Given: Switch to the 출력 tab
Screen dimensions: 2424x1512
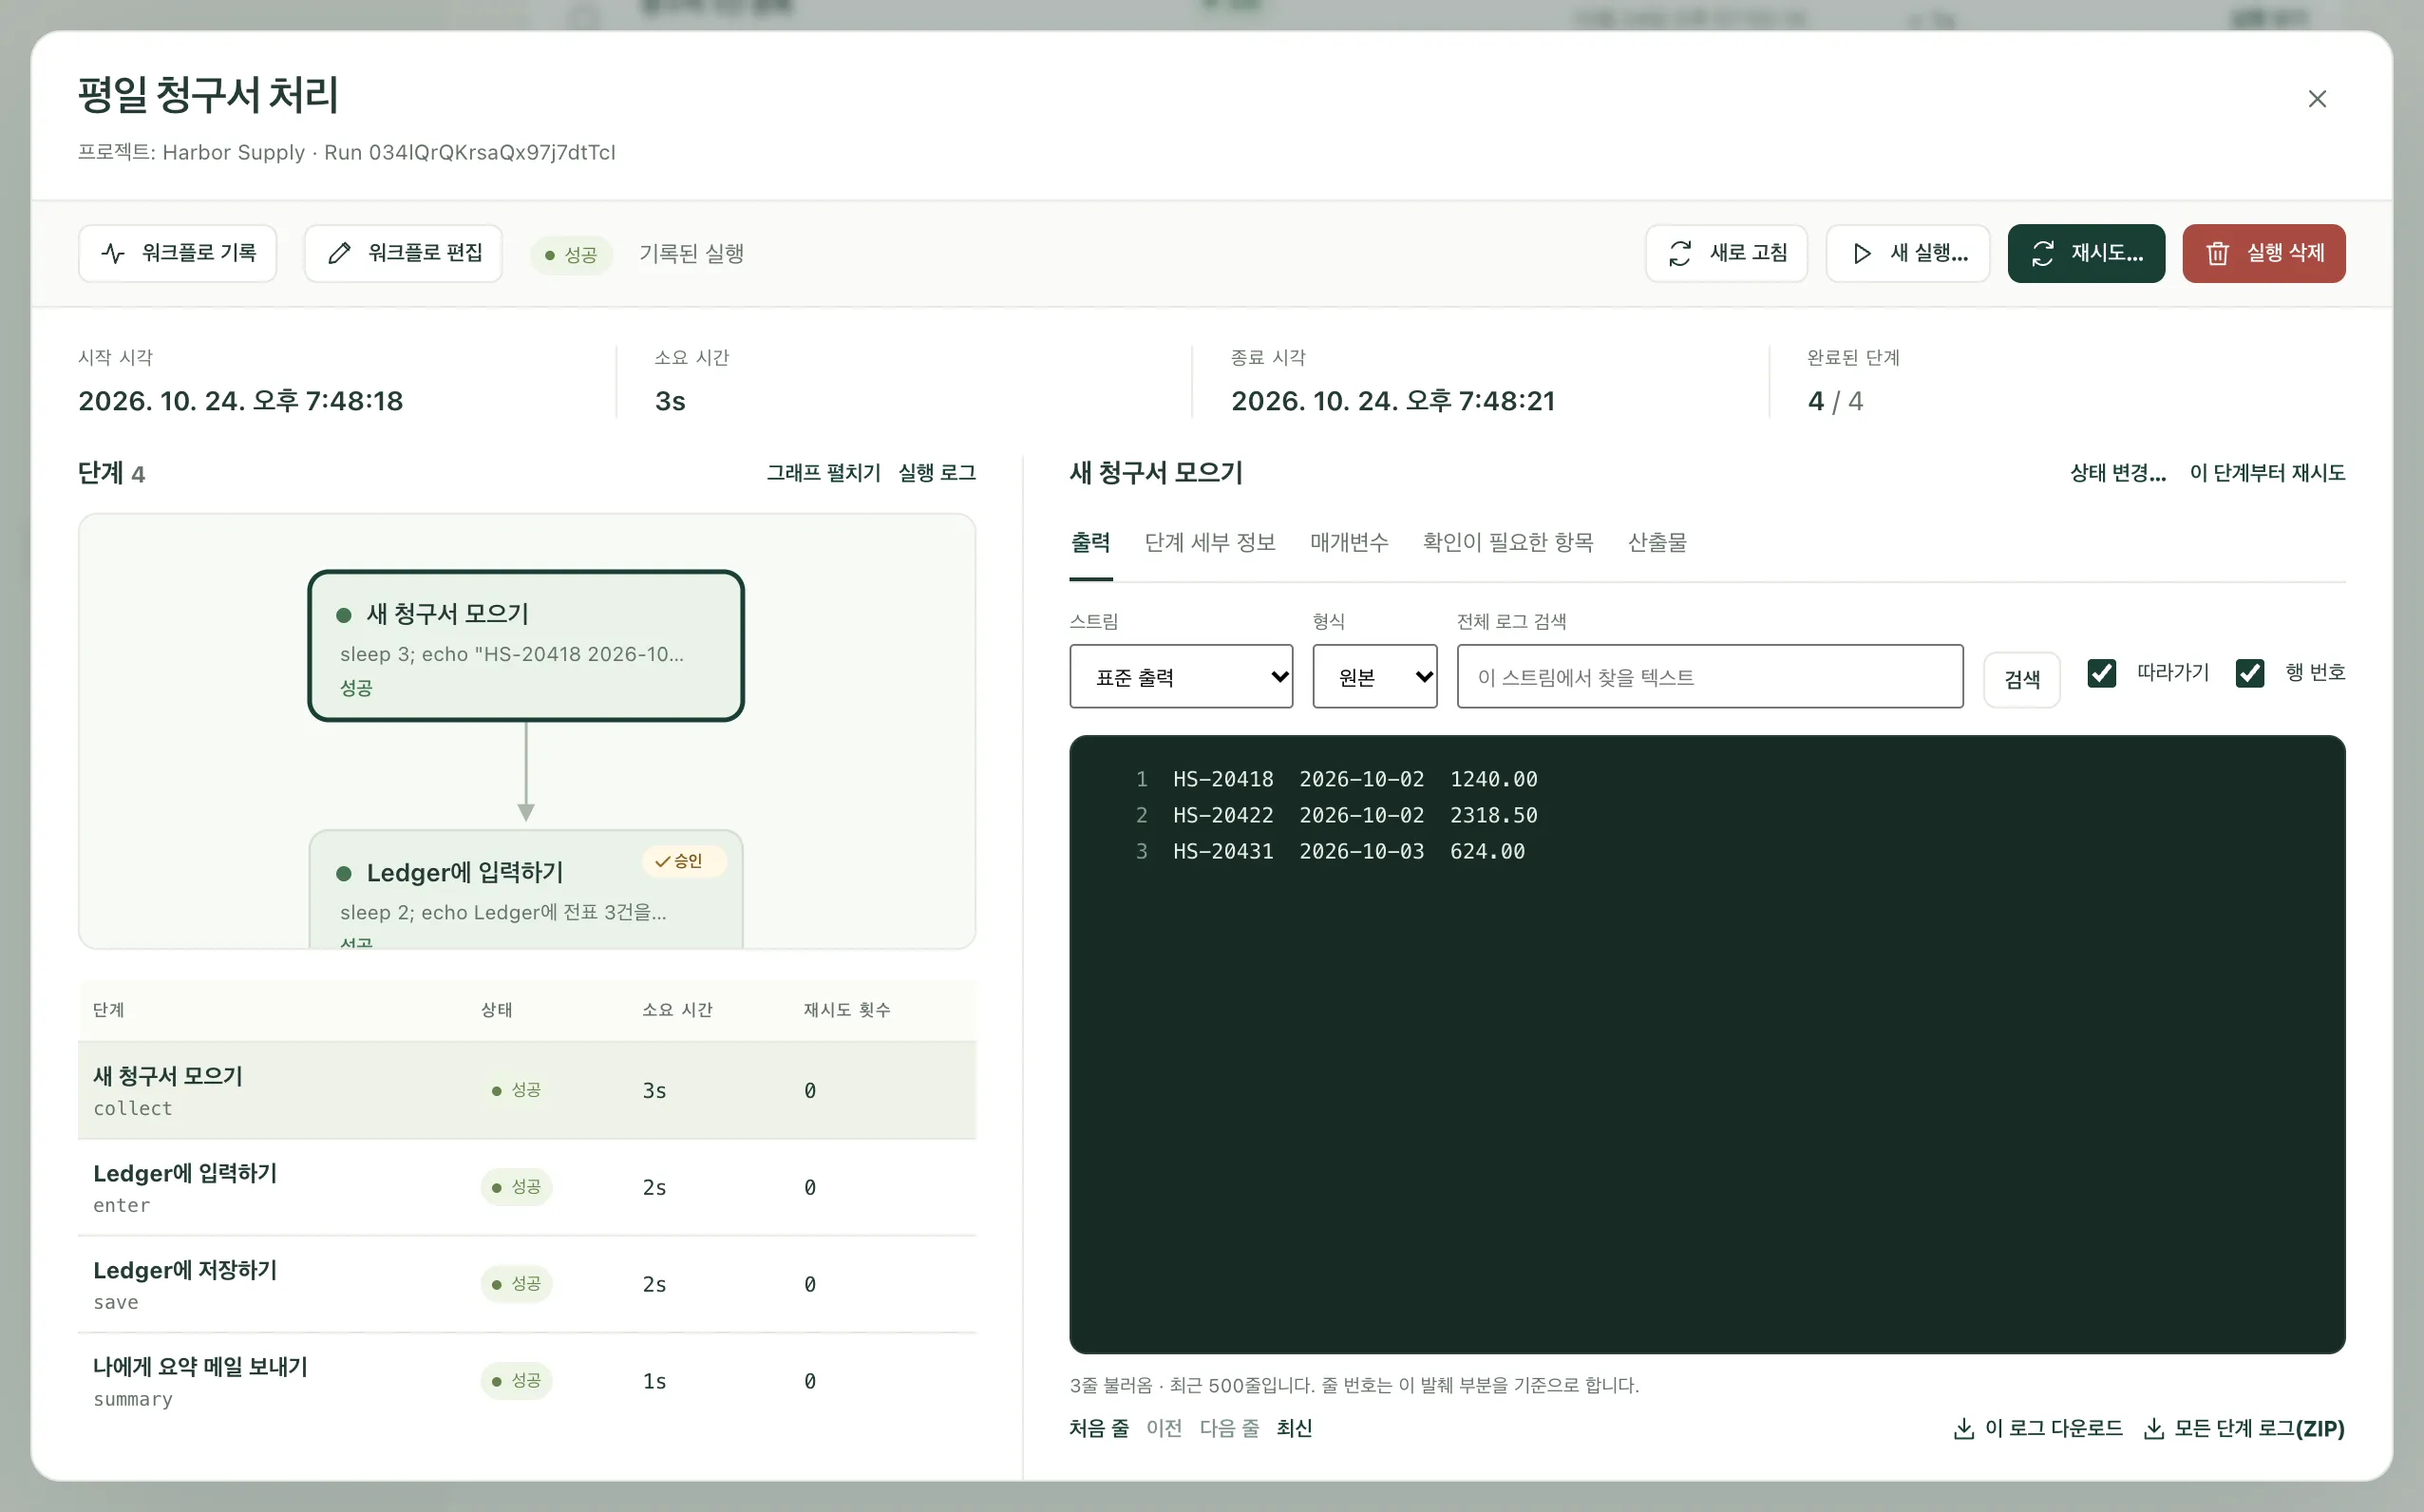Looking at the screenshot, I should point(1091,542).
